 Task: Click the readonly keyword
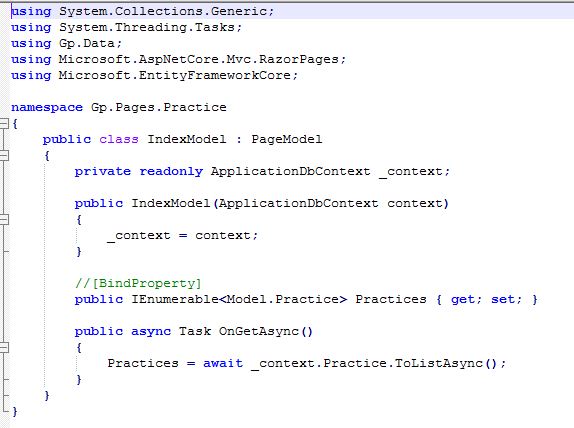(171, 171)
